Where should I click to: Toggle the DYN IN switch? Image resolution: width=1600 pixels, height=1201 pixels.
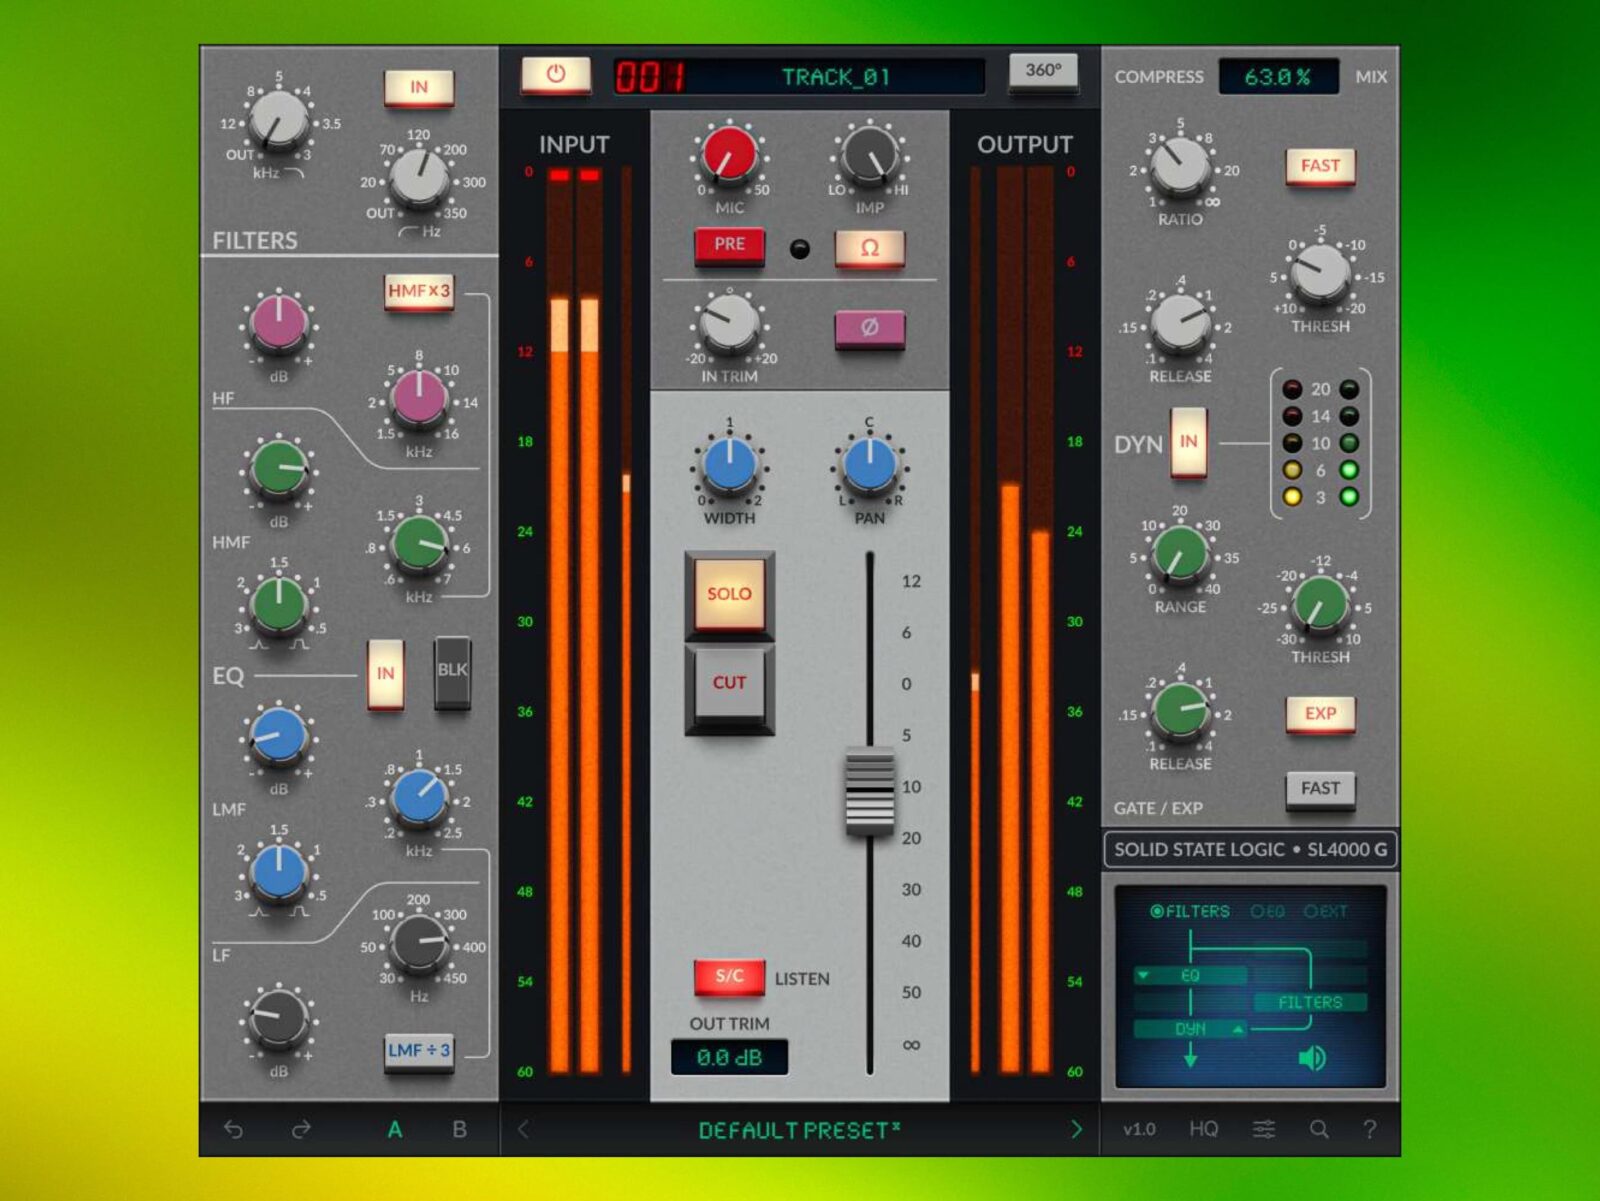tap(1188, 442)
